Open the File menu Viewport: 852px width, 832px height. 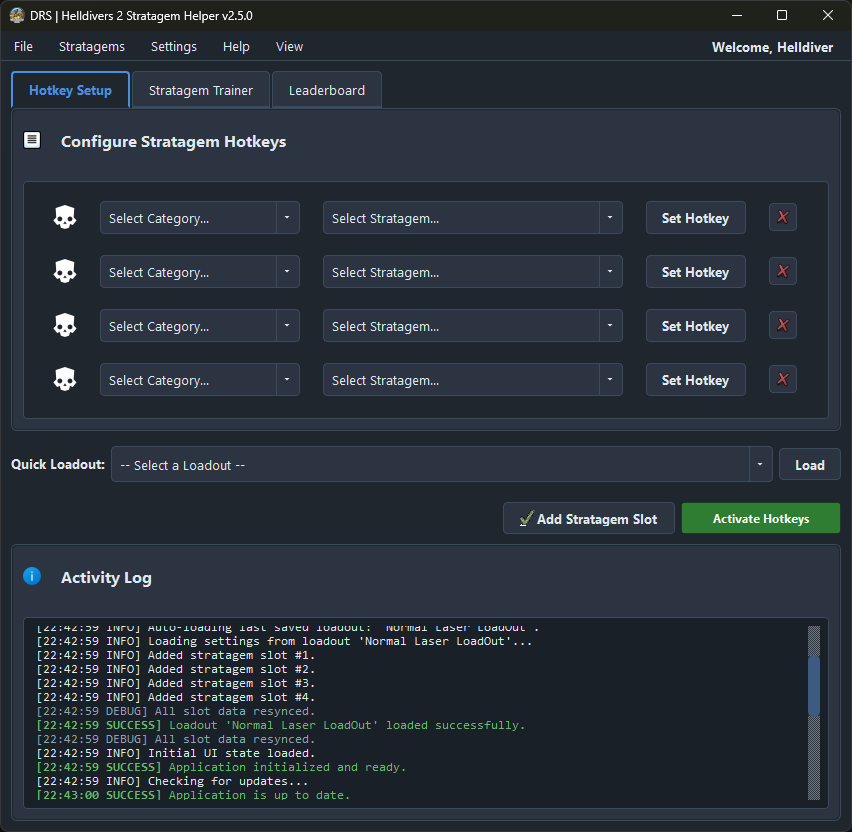(x=23, y=47)
